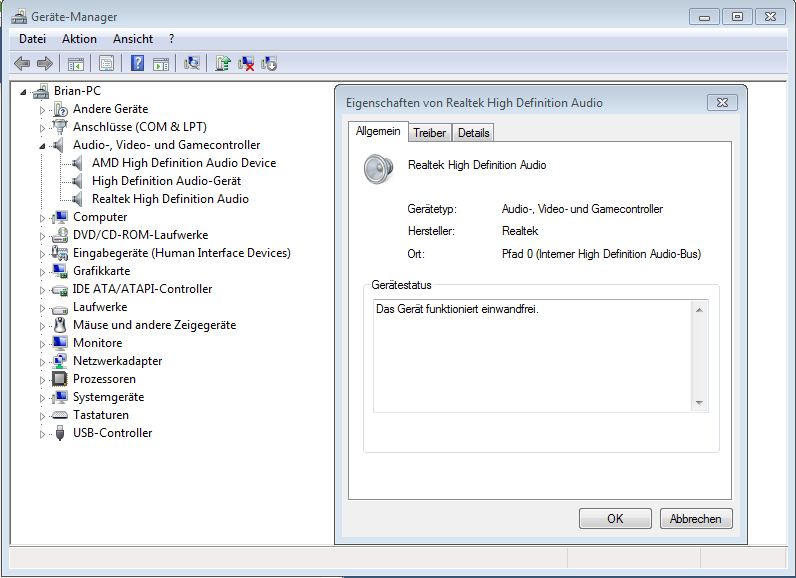Viewport: 796px width, 578px height.
Task: Open the ? help menu
Action: click(172, 39)
